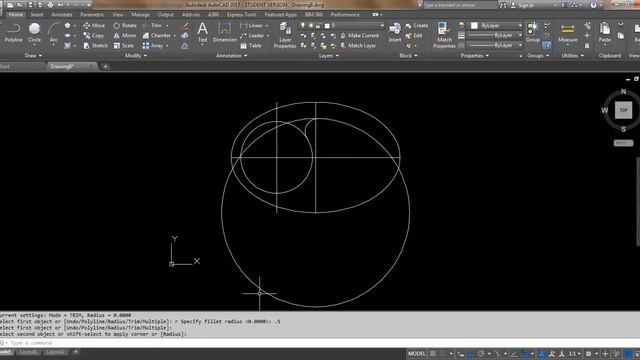This screenshot has height=360, width=640.
Task: Click Make Current layer button
Action: (x=360, y=36)
